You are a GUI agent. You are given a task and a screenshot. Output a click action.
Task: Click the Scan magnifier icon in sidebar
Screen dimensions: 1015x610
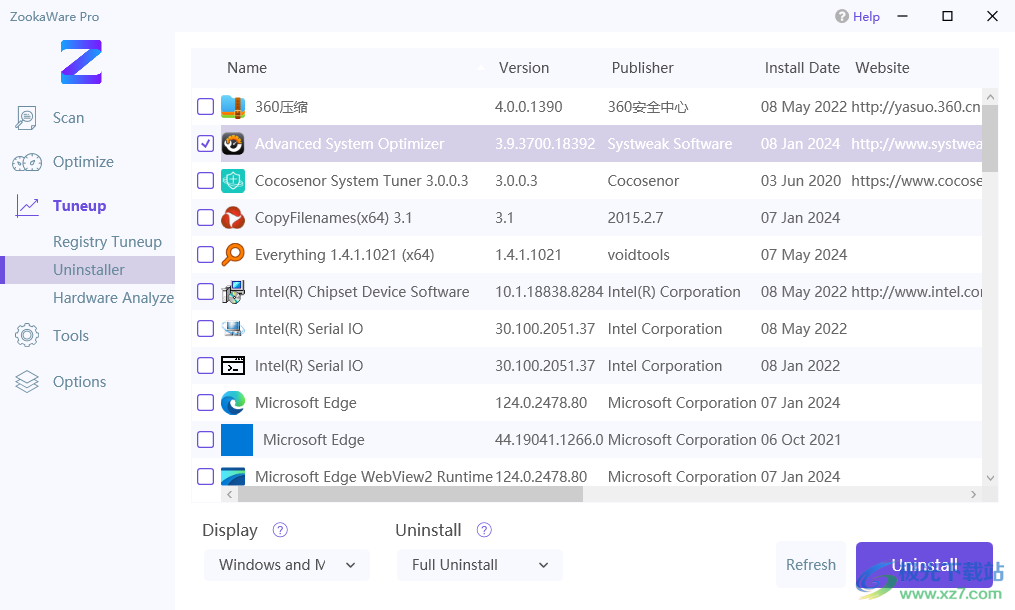27,118
